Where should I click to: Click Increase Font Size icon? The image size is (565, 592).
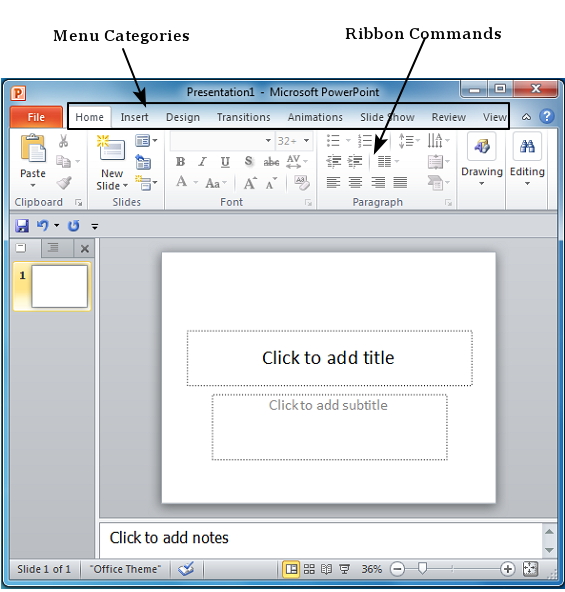click(x=250, y=183)
